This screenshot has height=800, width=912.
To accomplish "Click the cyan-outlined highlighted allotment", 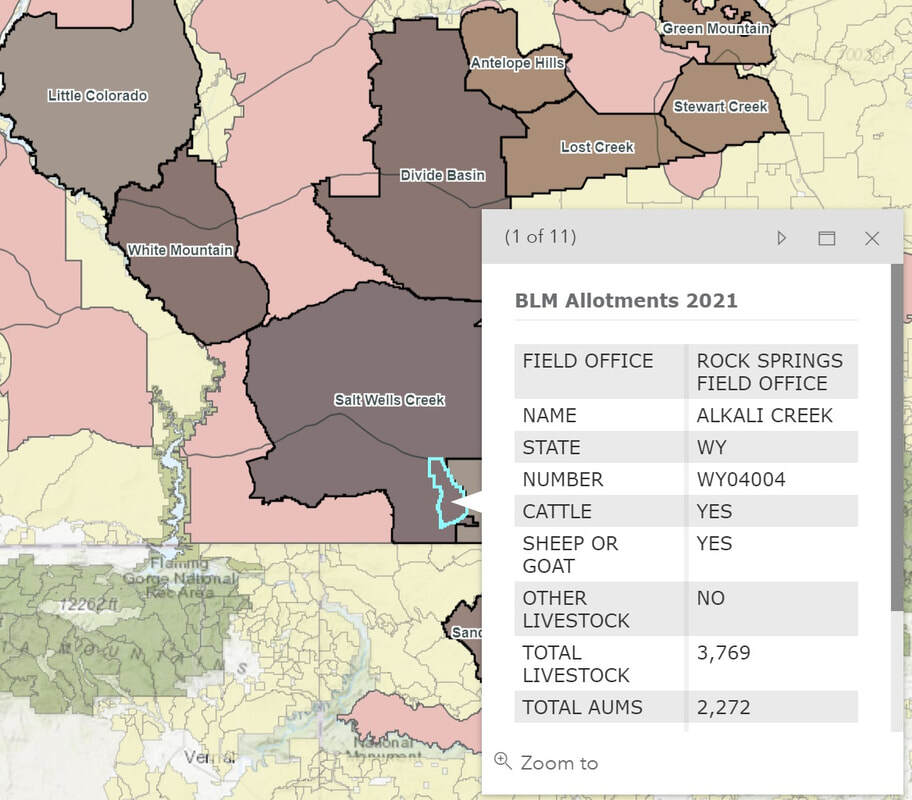I will tap(437, 490).
